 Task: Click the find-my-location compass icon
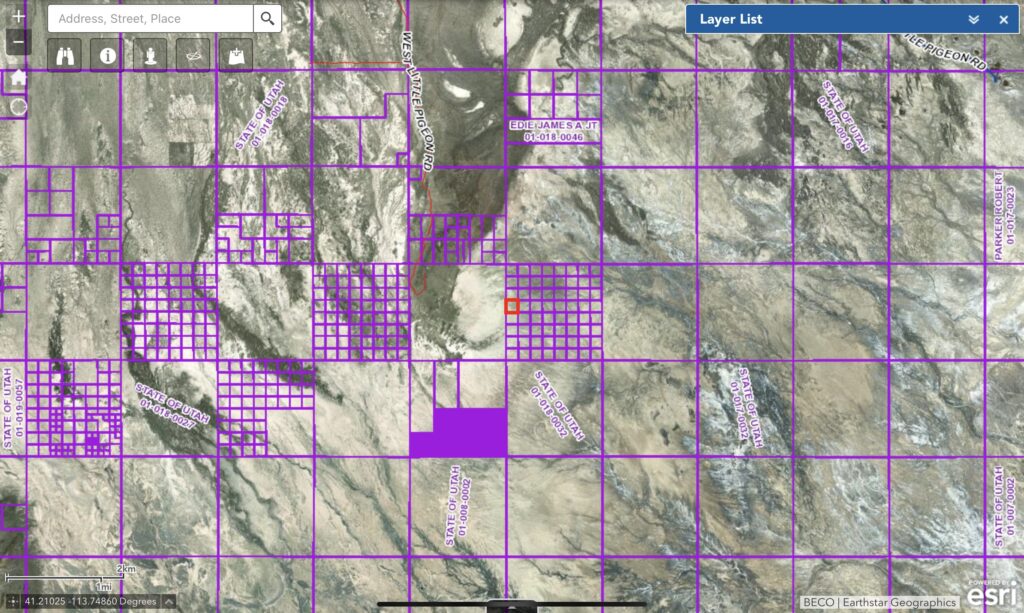pos(18,107)
